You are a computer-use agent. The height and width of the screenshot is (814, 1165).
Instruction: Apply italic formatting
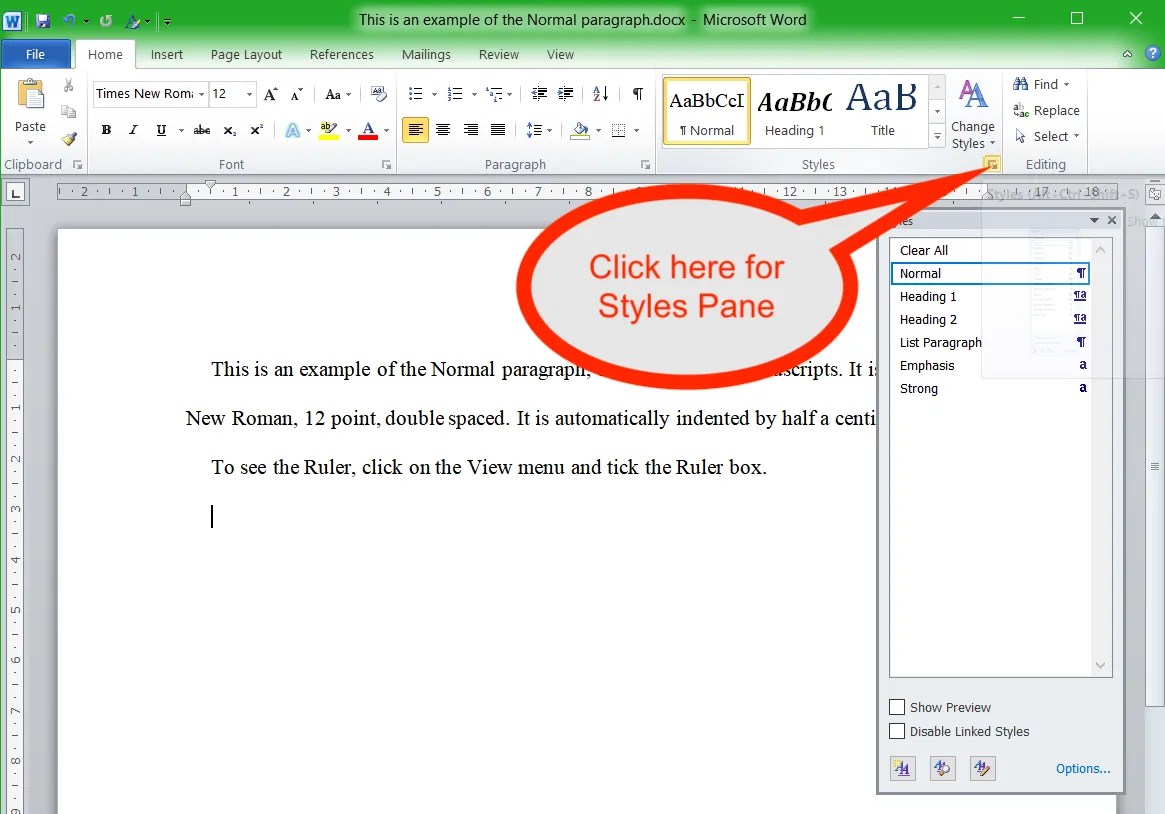[133, 130]
